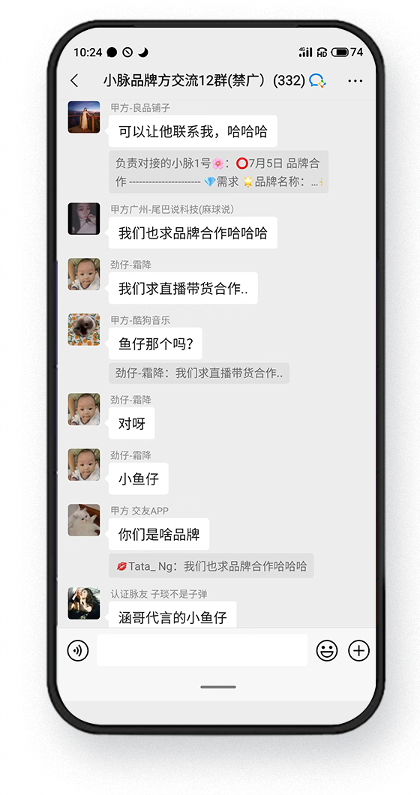Tap the blue chat bubble icon beside group title

317,80
